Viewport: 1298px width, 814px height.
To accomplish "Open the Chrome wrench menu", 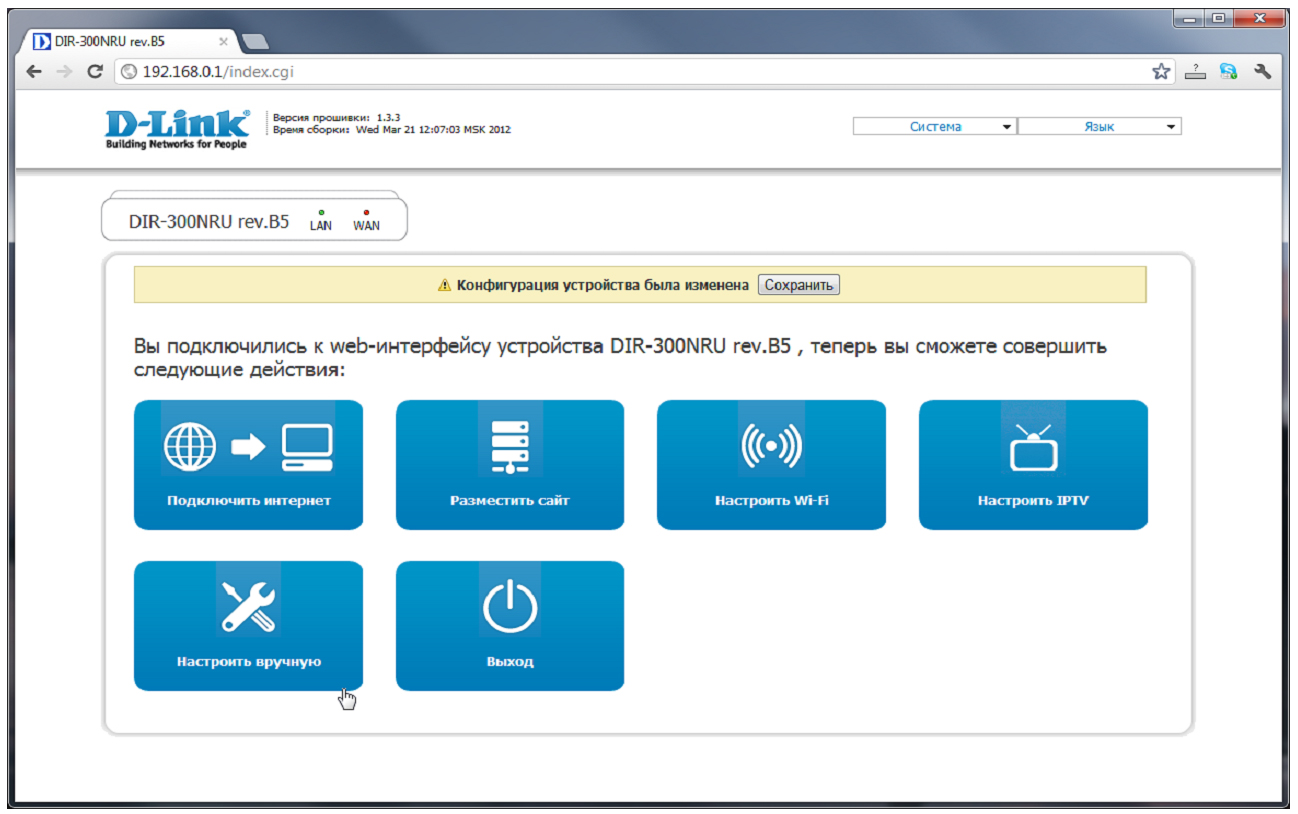I will (1262, 72).
